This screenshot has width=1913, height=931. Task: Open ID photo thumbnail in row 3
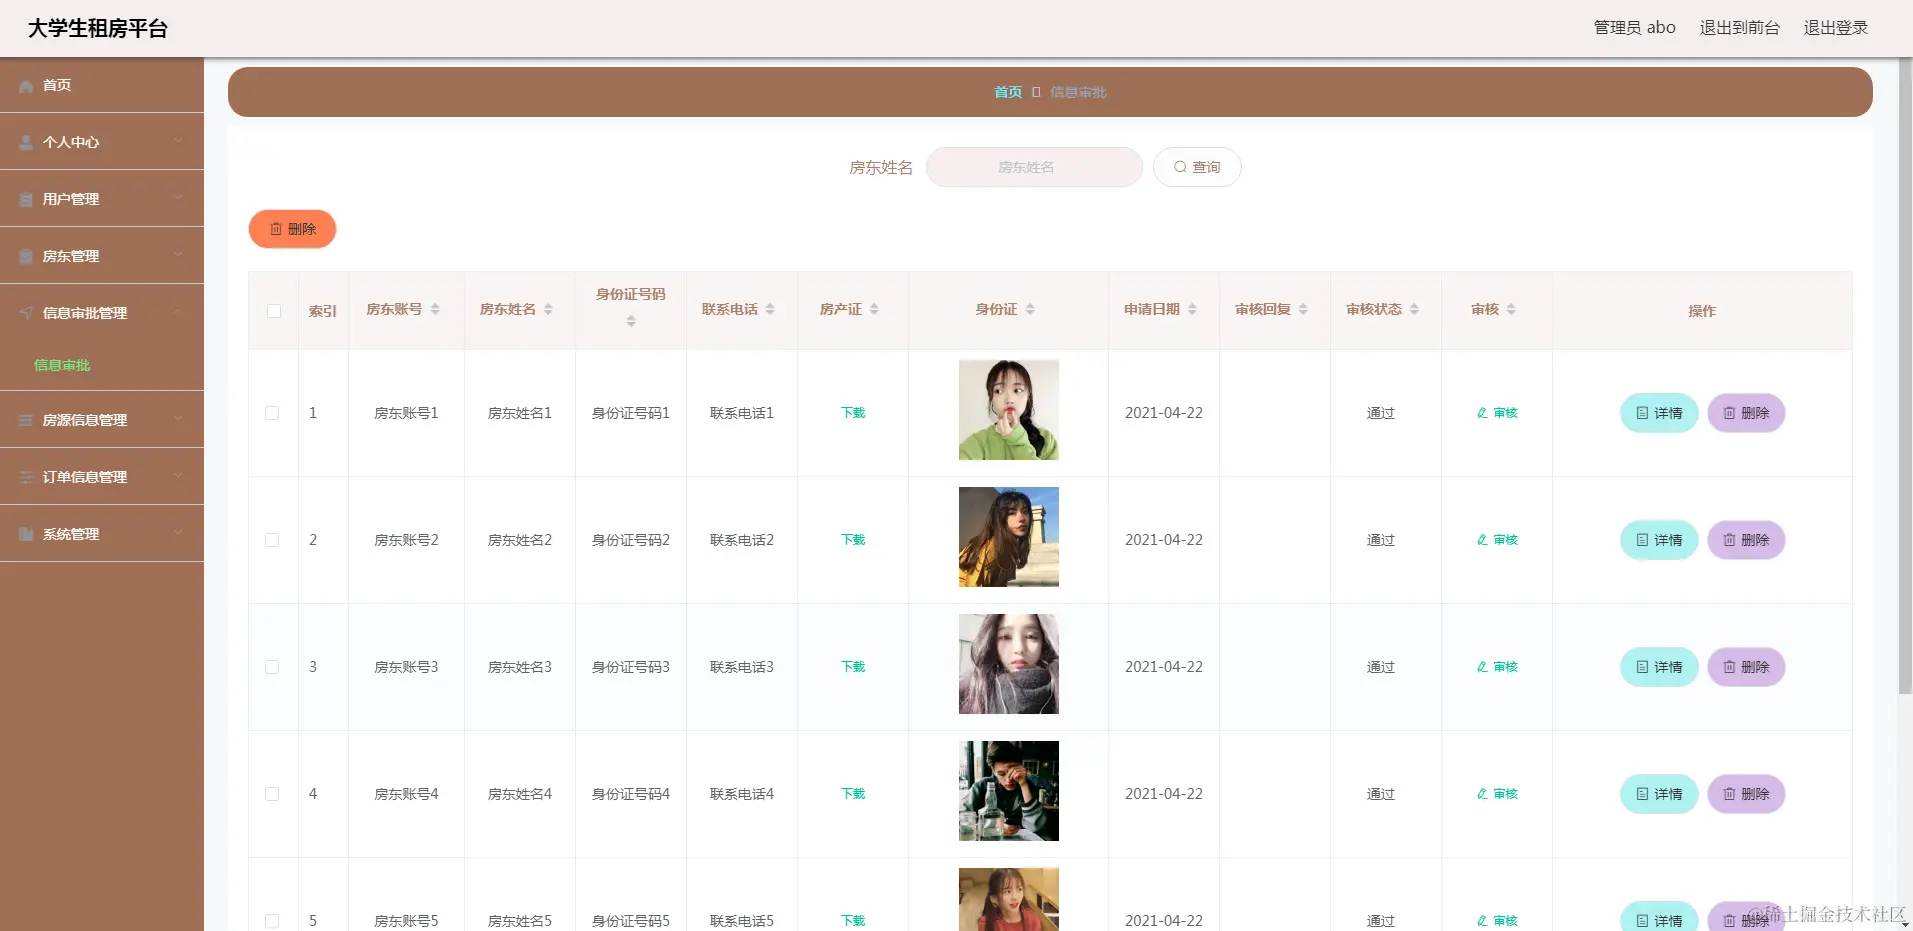click(x=1009, y=664)
